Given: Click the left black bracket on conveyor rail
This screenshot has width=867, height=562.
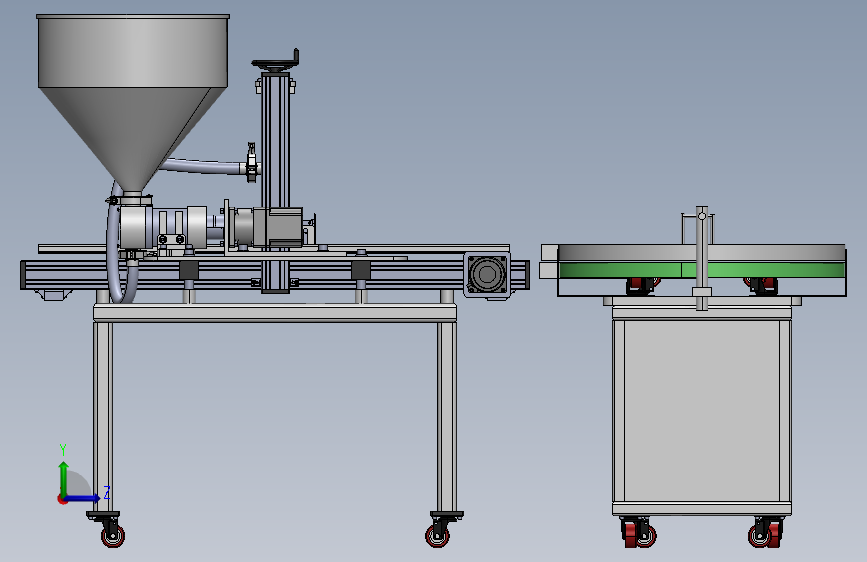Looking at the screenshot, I should tap(189, 270).
